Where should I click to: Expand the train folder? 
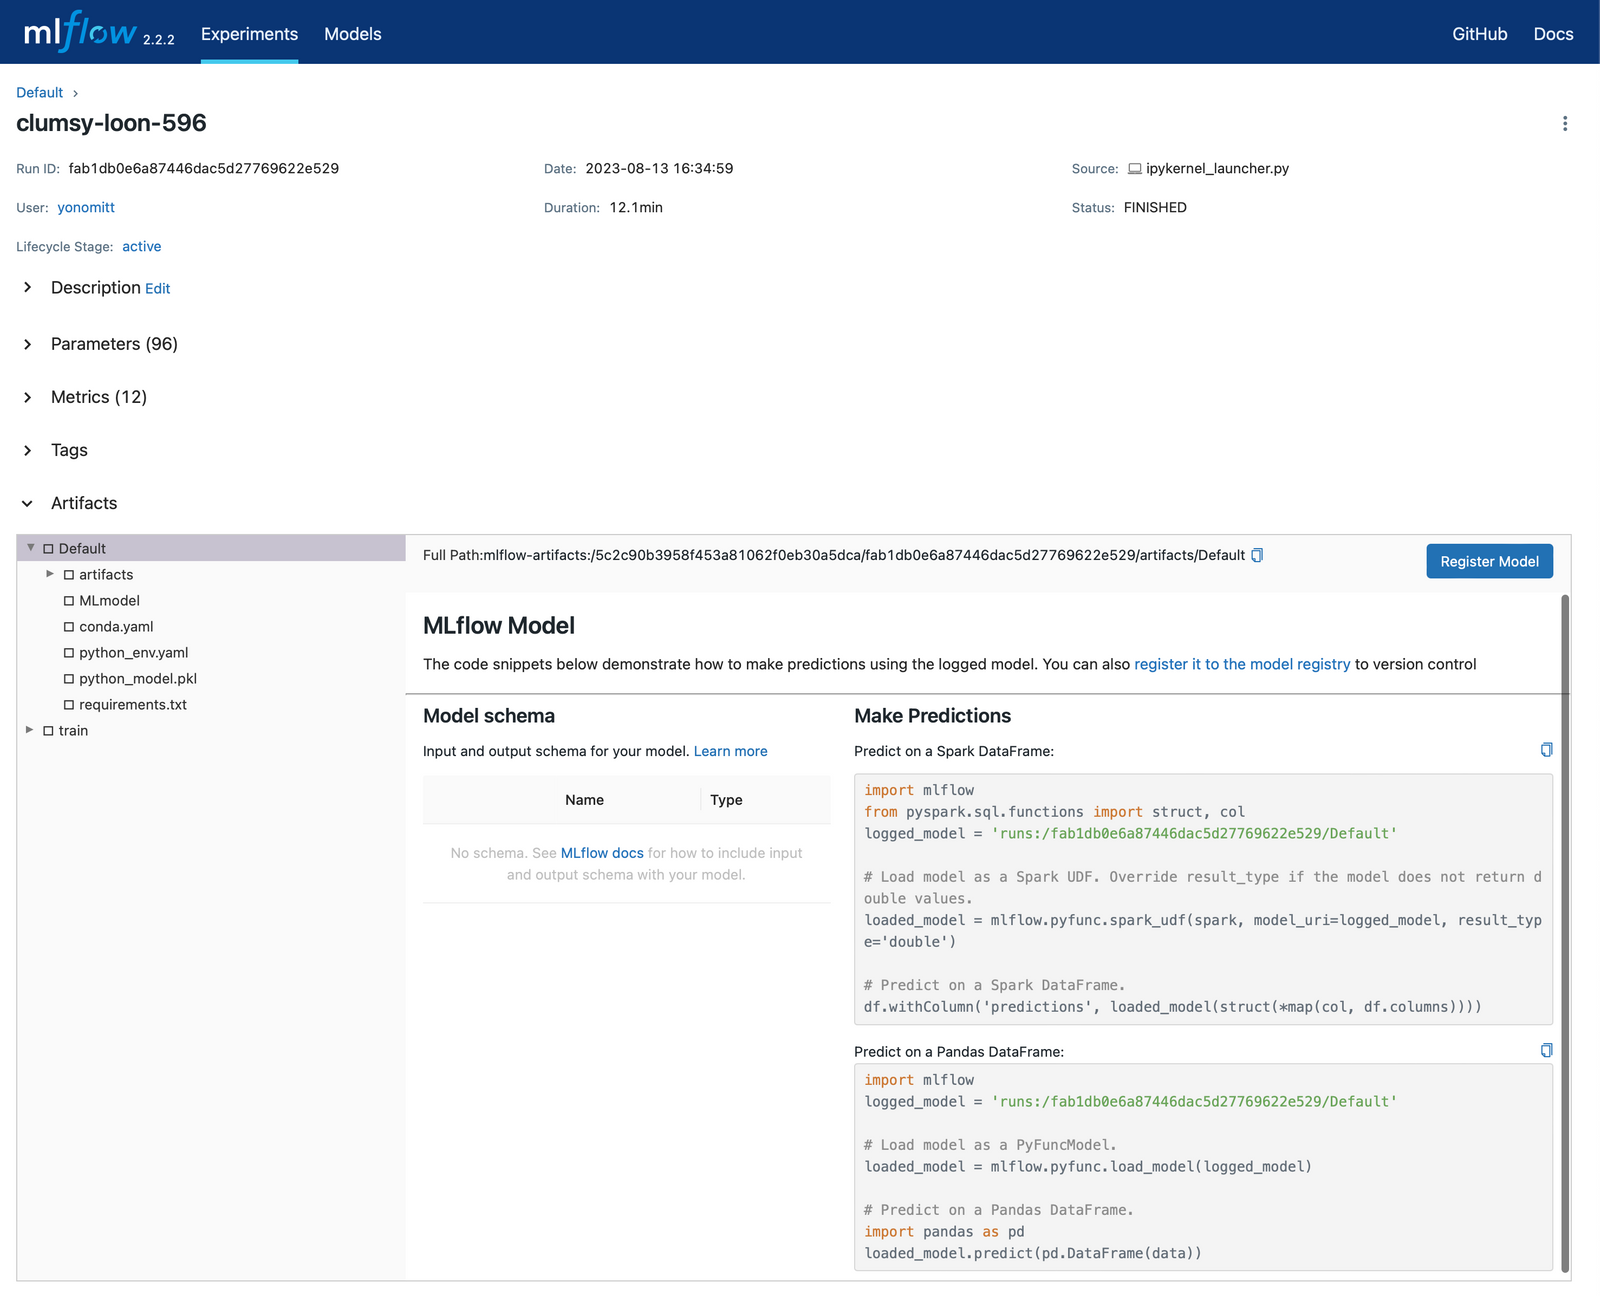click(x=30, y=730)
